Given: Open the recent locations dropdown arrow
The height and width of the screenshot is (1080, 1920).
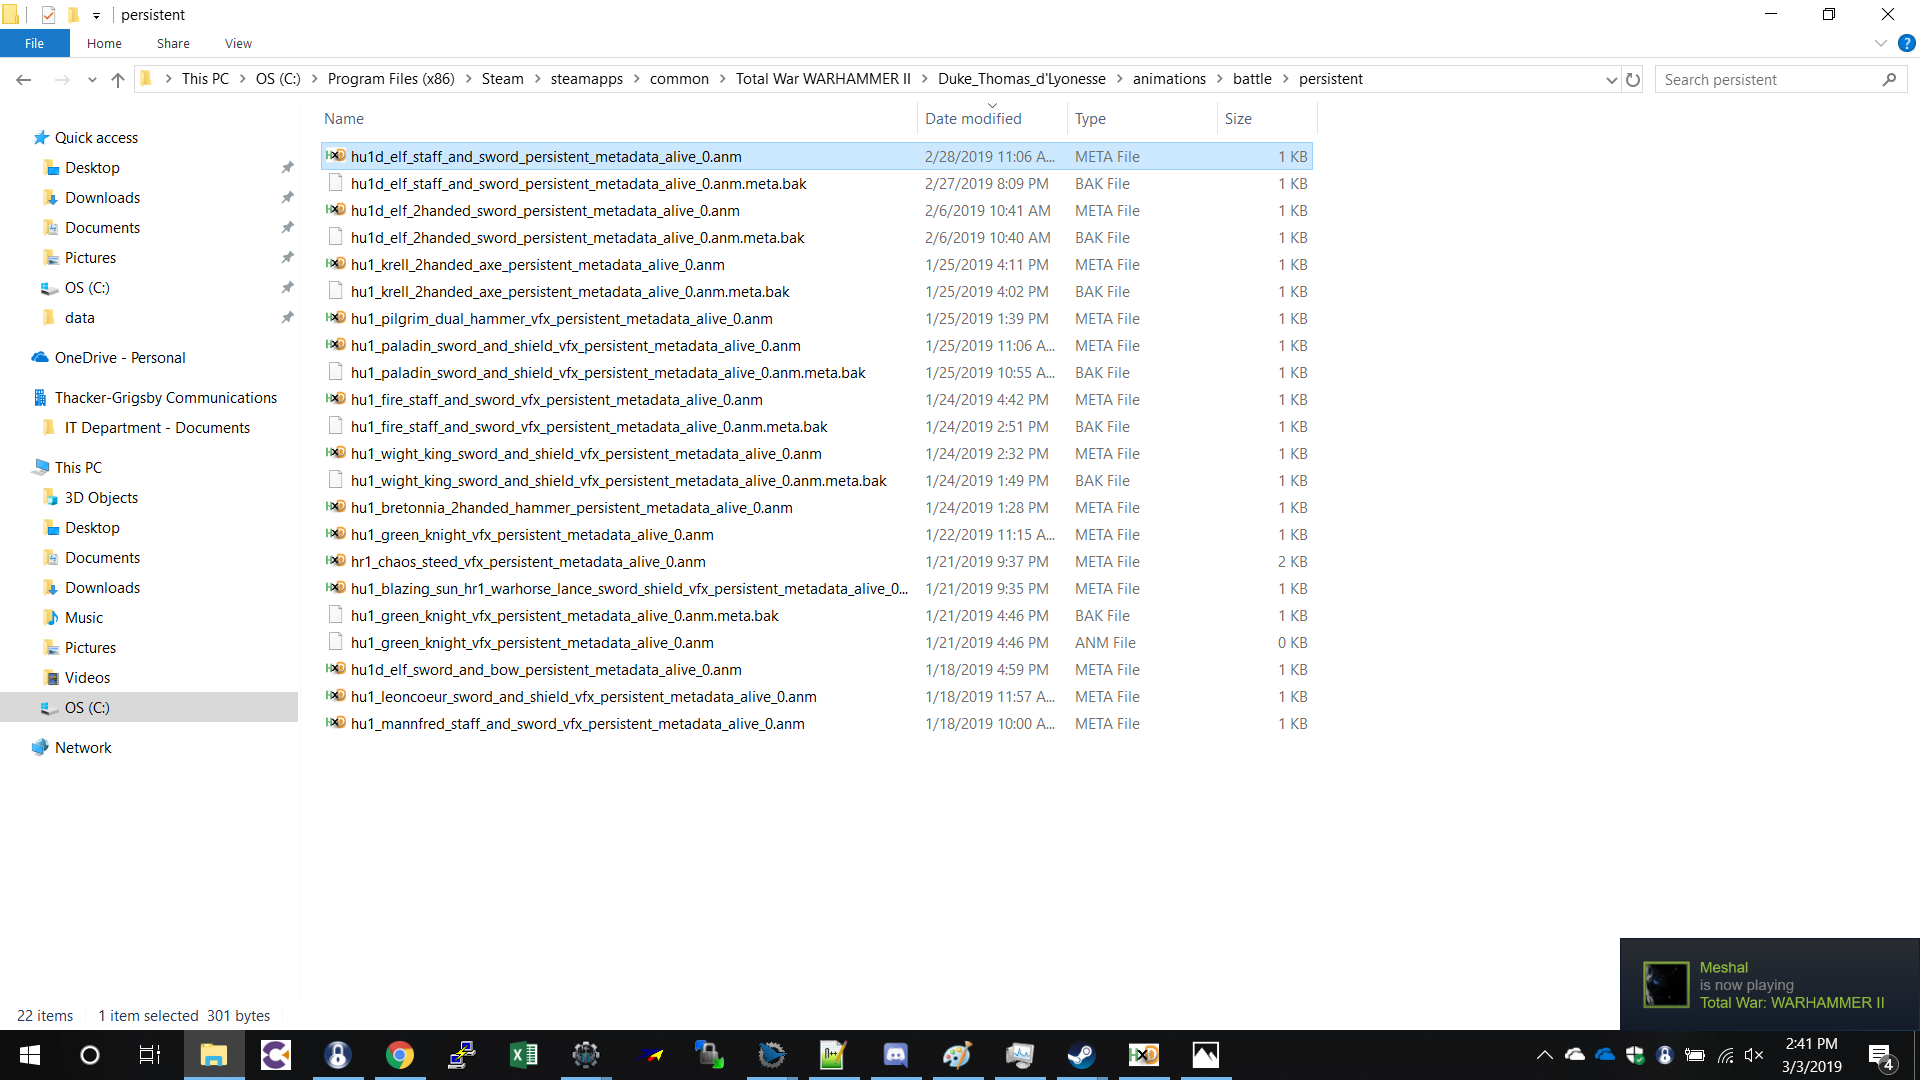Looking at the screenshot, I should 92,80.
